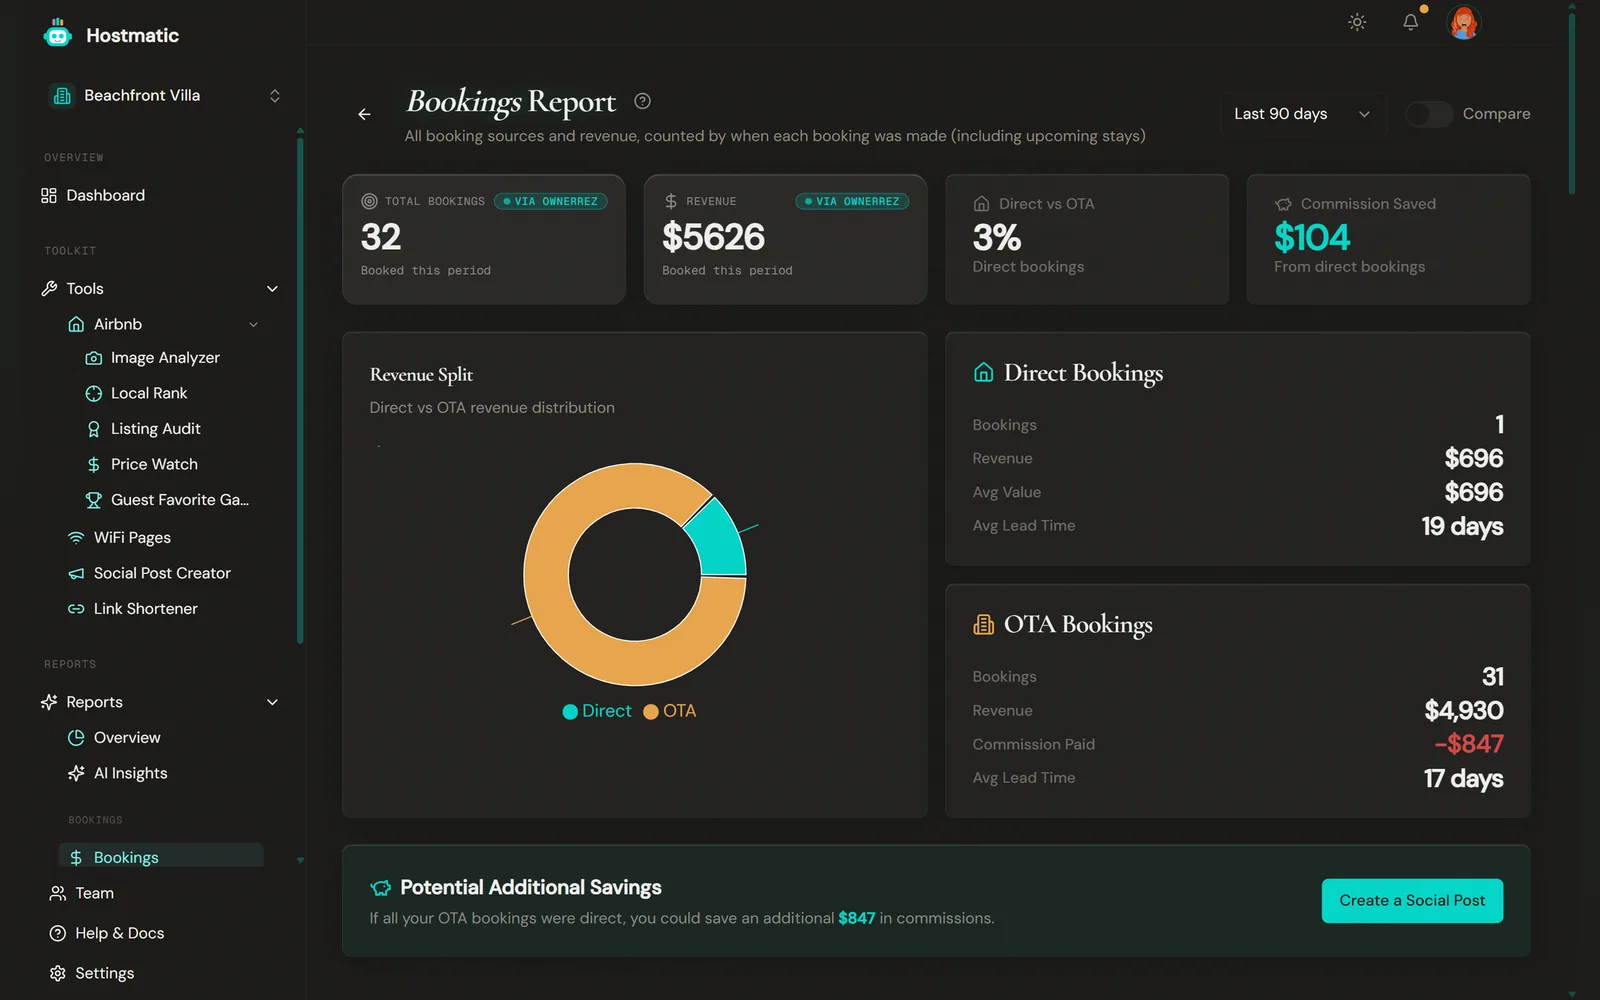Click the teal Direct donut chart segment
The width and height of the screenshot is (1600, 1000).
coord(719,540)
